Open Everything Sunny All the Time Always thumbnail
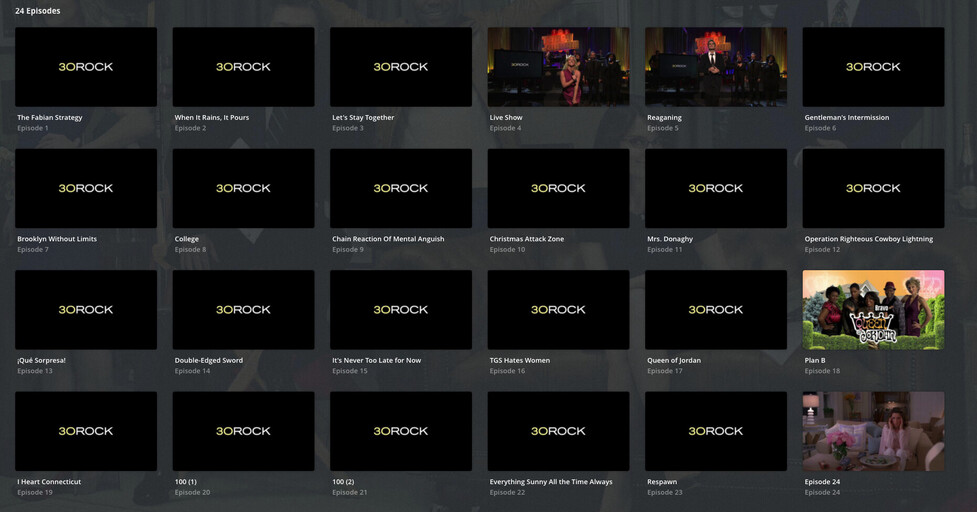Viewport: 977px width, 512px height. (558, 431)
